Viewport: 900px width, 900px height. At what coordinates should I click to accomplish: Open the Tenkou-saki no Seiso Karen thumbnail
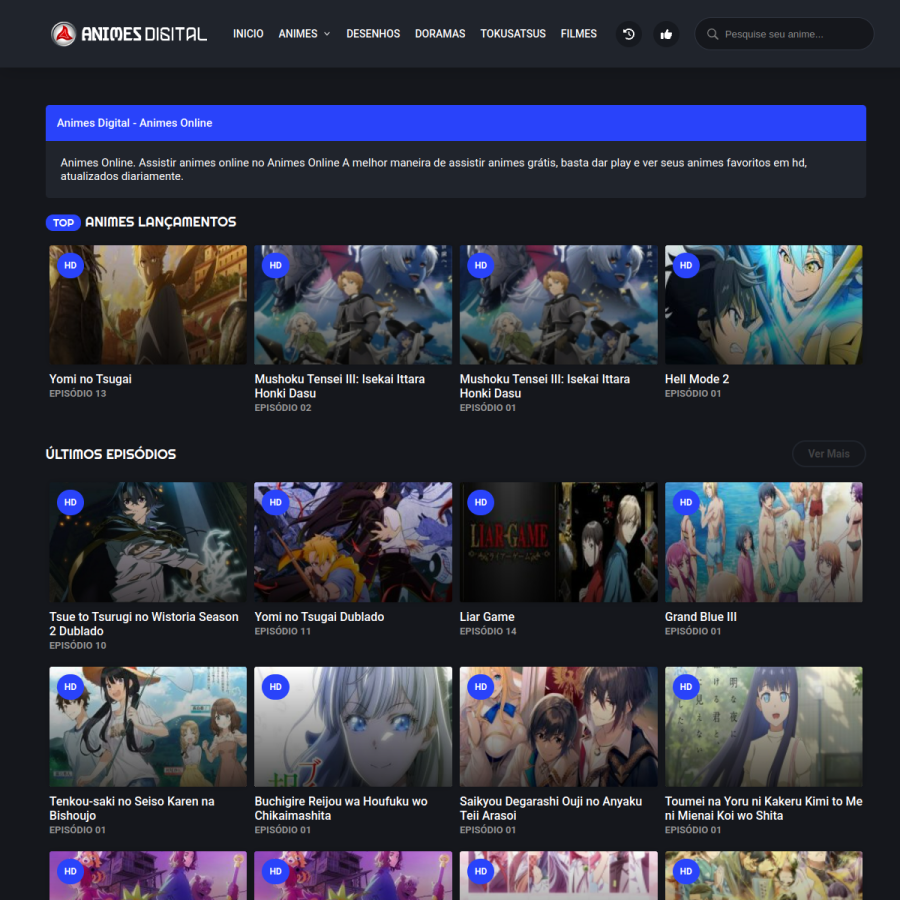pos(148,727)
